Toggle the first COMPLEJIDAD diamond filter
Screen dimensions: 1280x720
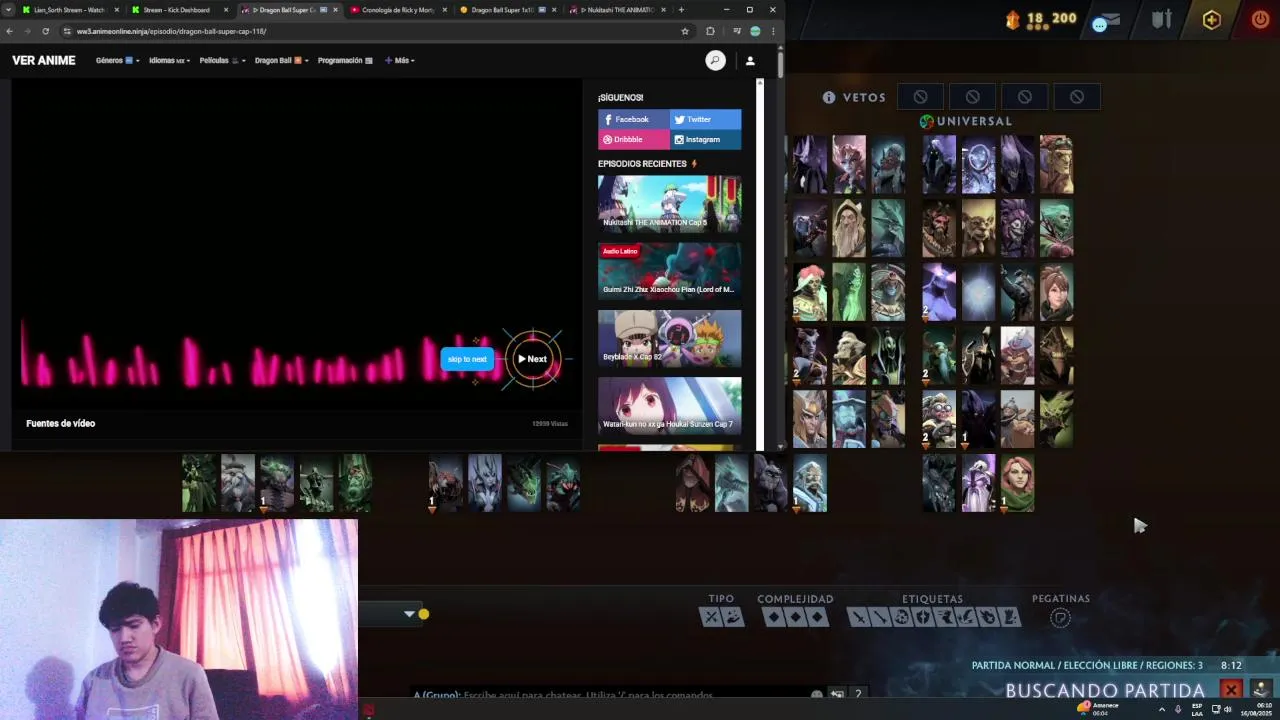[773, 617]
